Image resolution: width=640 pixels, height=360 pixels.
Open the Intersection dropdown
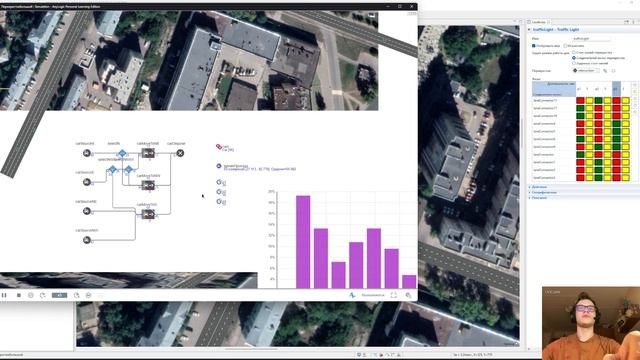point(586,71)
